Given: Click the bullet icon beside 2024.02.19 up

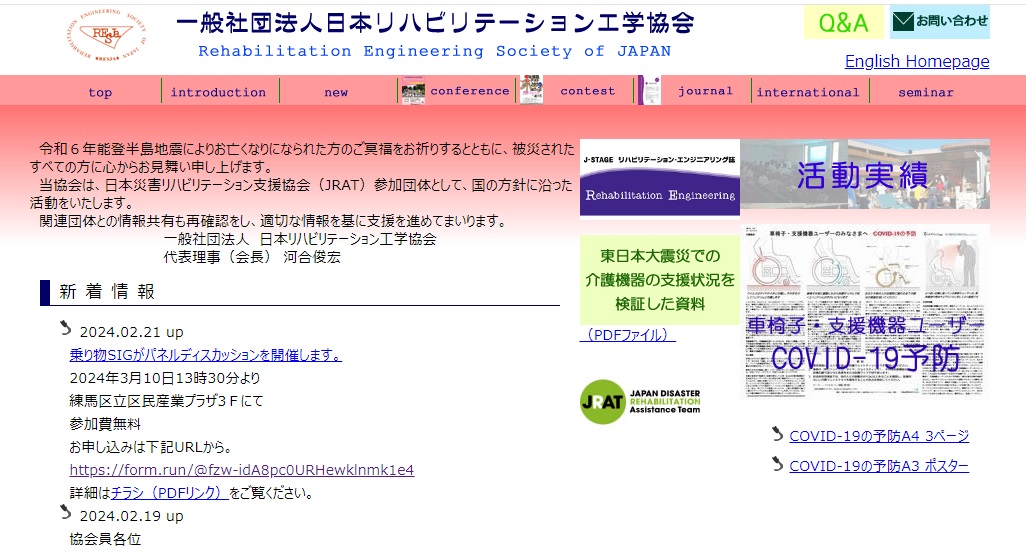Looking at the screenshot, I should 65,511.
